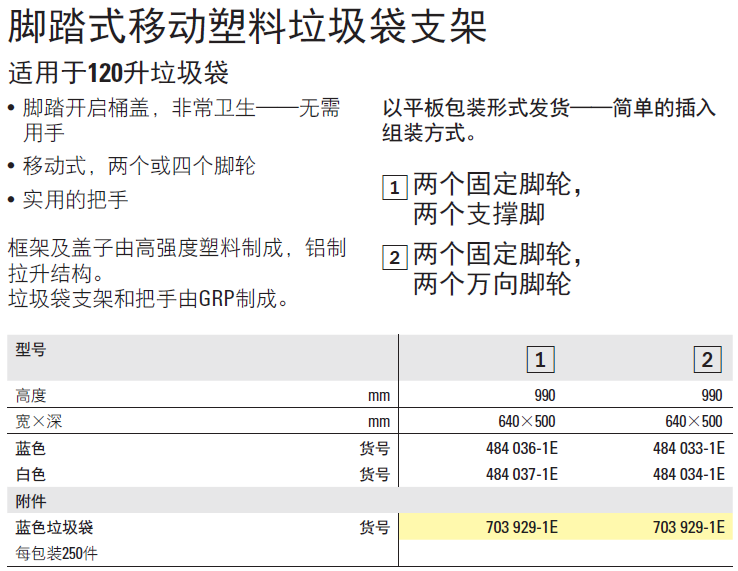Click mm unit in 高度 row
Image resolution: width=738 pixels, height=571 pixels.
point(379,396)
